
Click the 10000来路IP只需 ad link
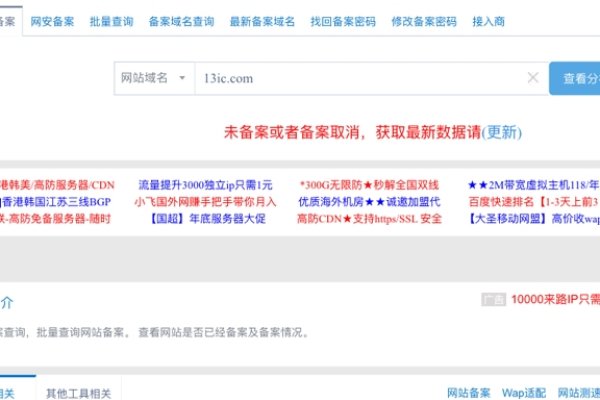pos(556,299)
